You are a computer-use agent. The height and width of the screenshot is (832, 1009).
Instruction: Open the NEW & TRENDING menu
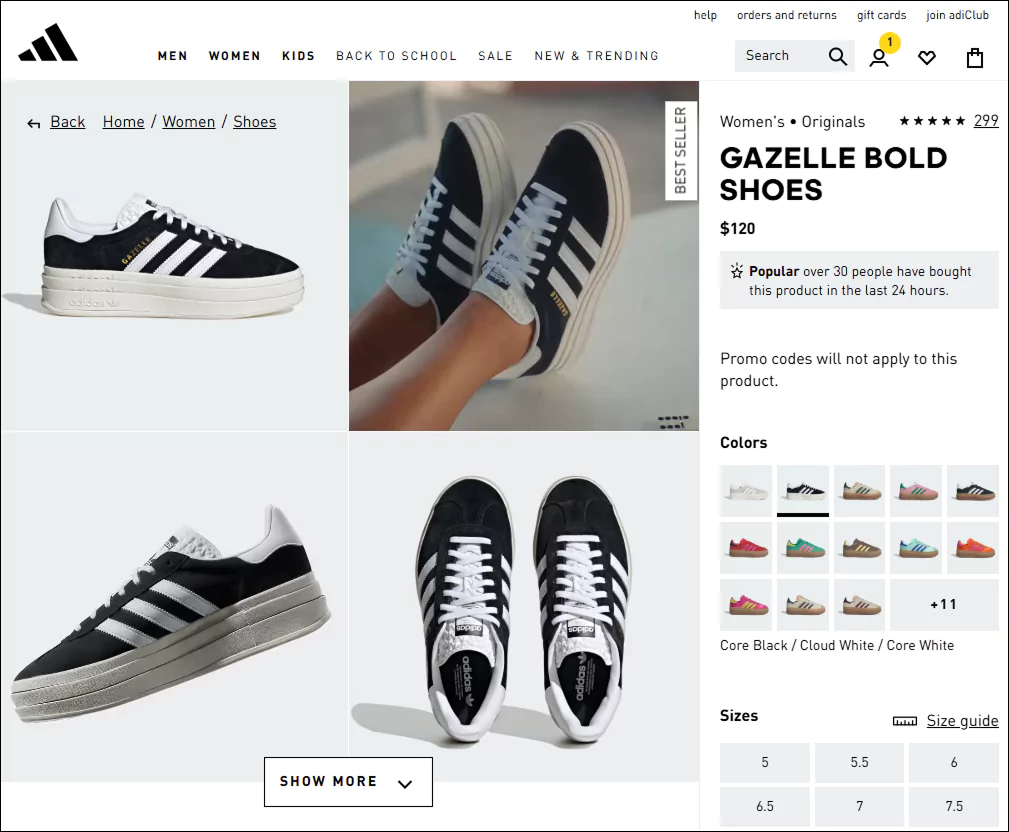point(597,56)
